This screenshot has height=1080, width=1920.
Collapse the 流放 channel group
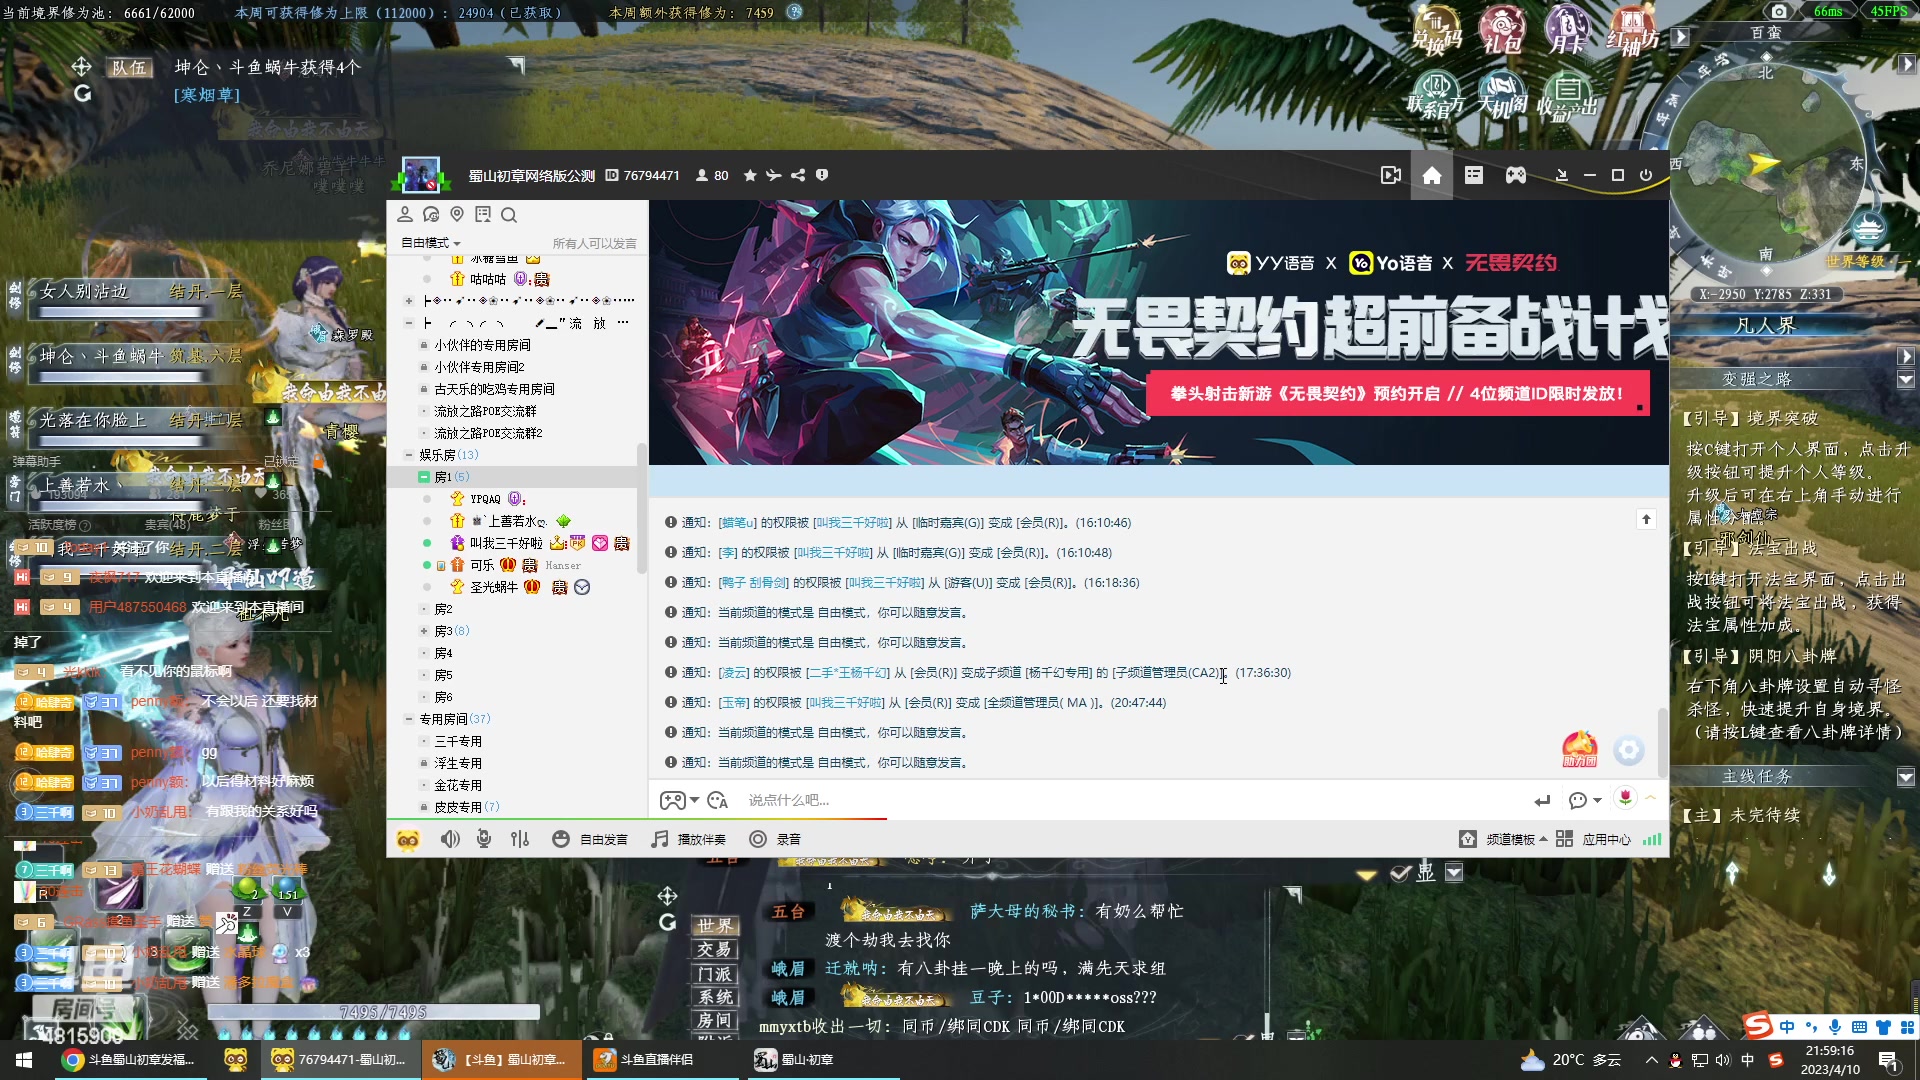click(408, 323)
